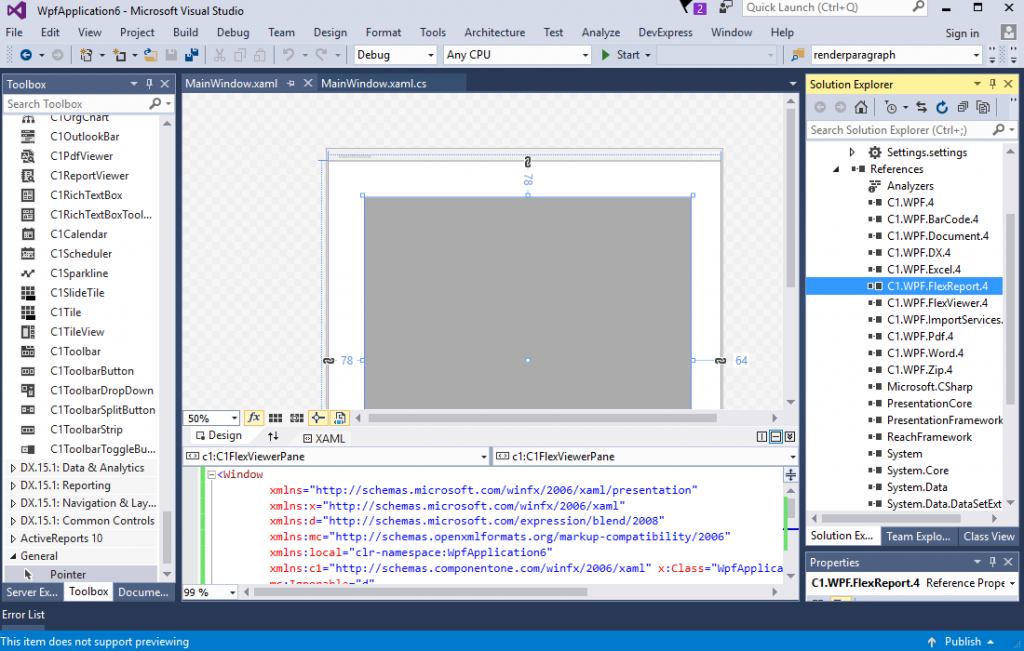Click the Search Toolbox field
Image resolution: width=1024 pixels, height=651 pixels.
point(77,104)
